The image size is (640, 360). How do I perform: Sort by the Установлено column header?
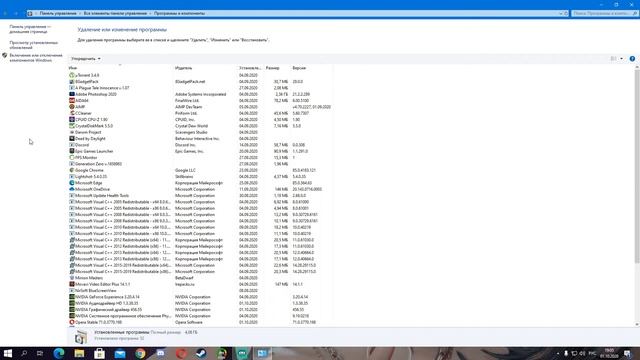coord(251,68)
